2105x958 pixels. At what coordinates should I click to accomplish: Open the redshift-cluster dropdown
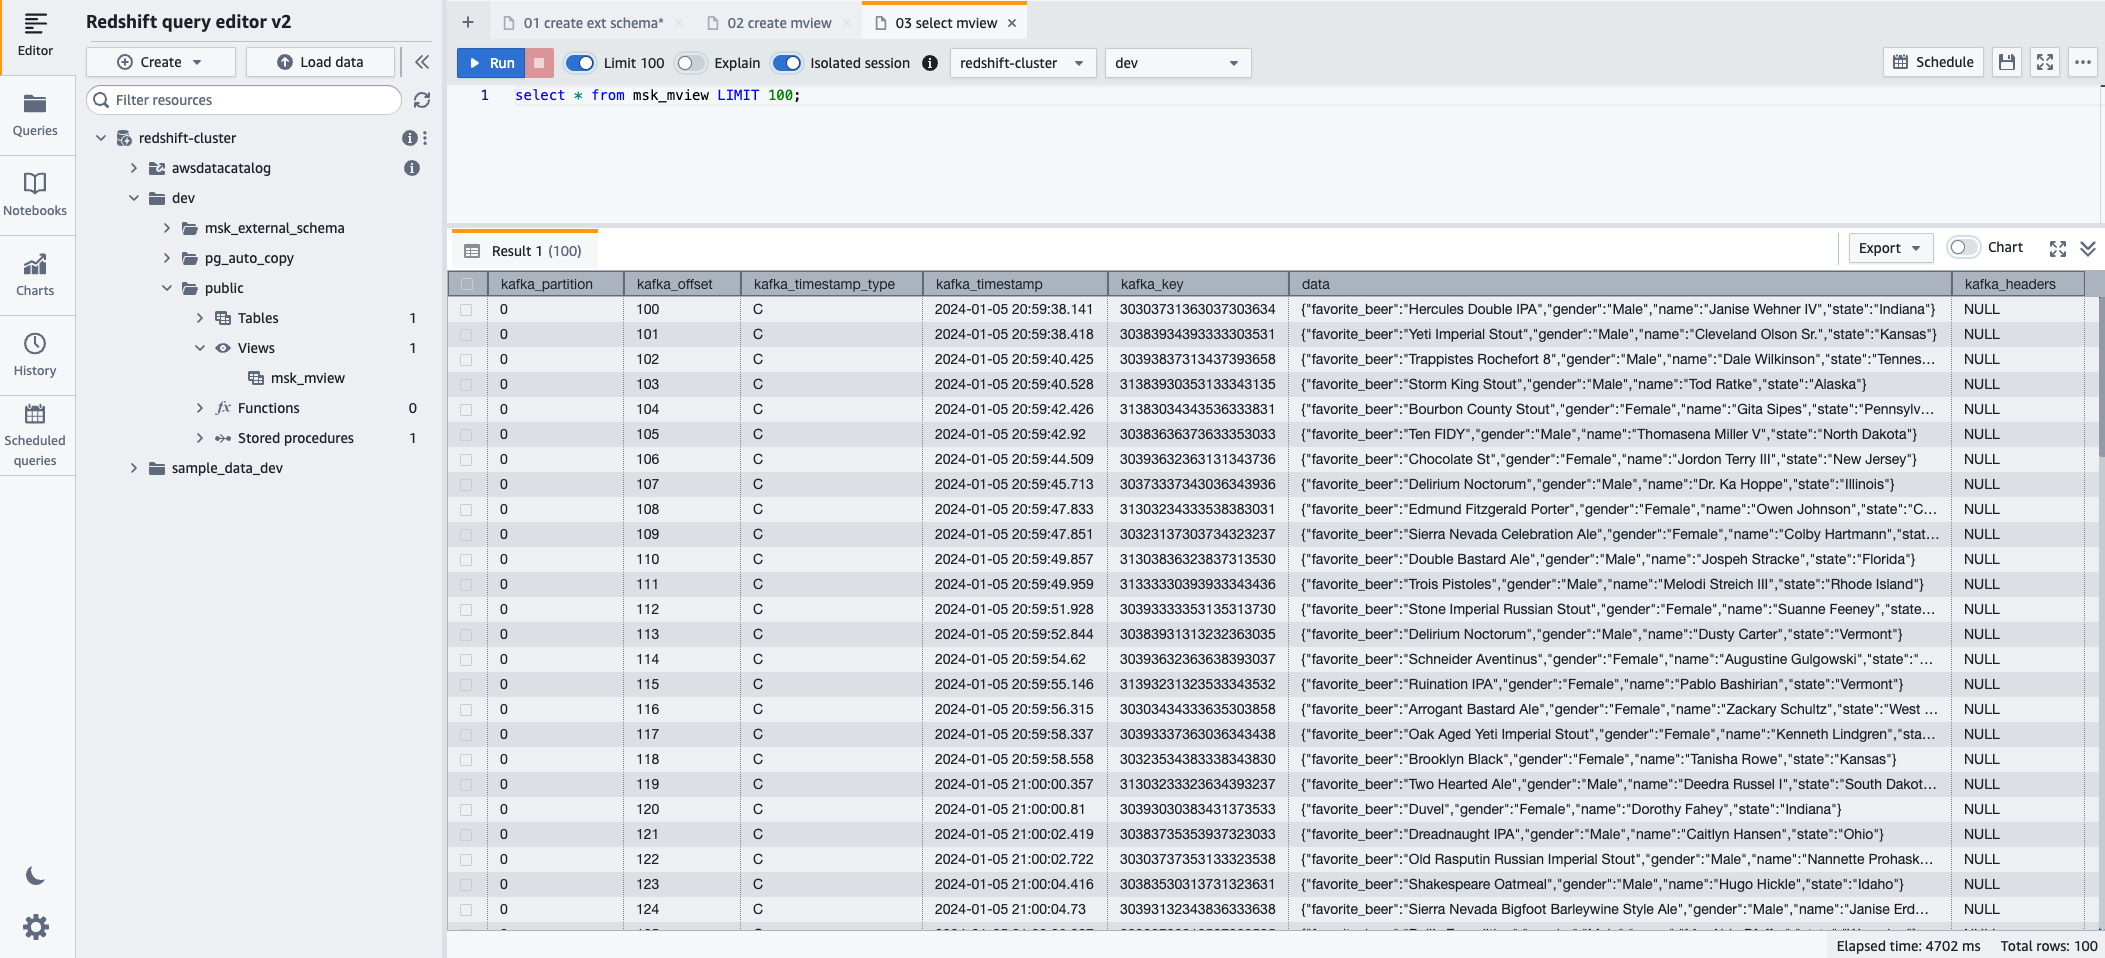pyautogui.click(x=1021, y=62)
